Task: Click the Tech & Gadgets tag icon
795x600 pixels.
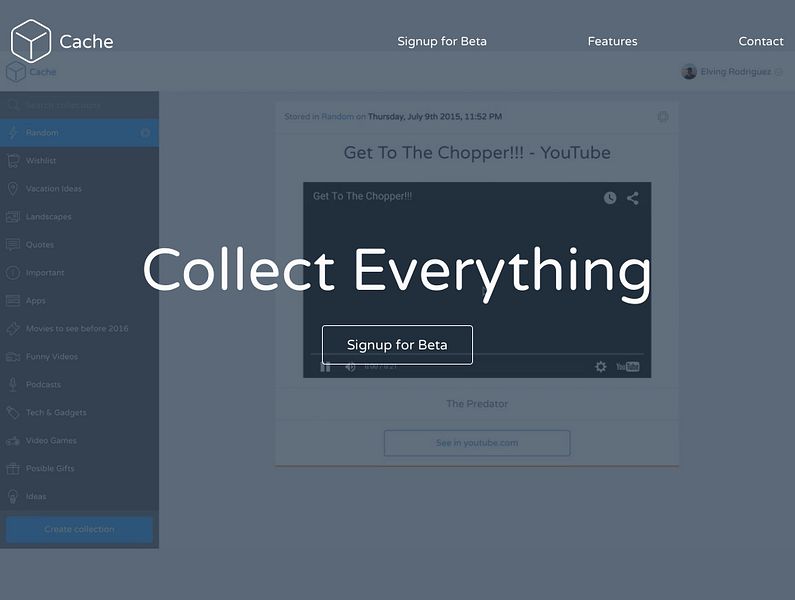Action: pyautogui.click(x=13, y=413)
